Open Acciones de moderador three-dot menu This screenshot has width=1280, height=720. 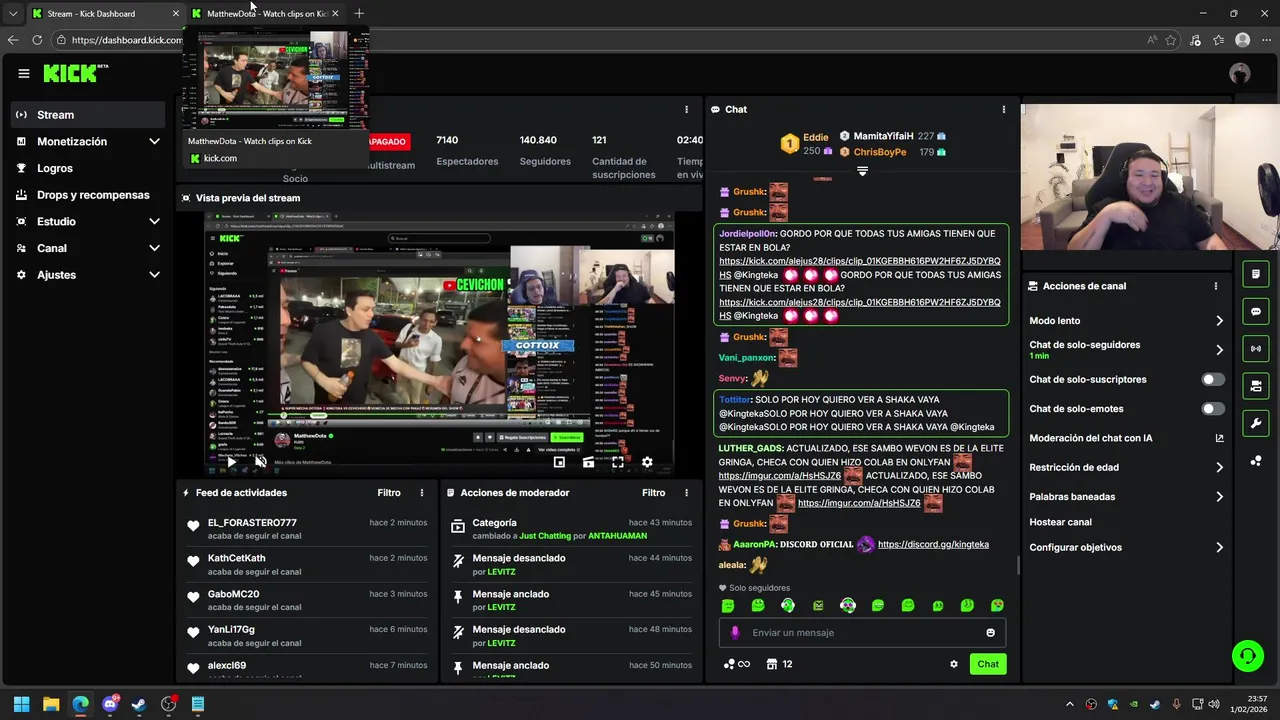point(686,493)
